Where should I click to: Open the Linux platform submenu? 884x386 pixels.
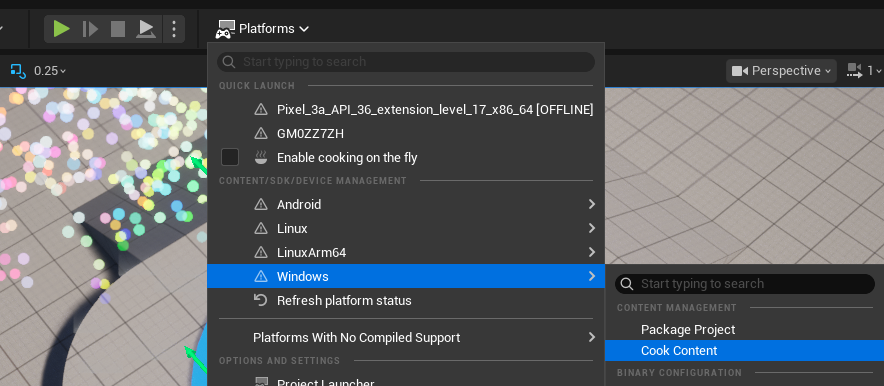(406, 229)
